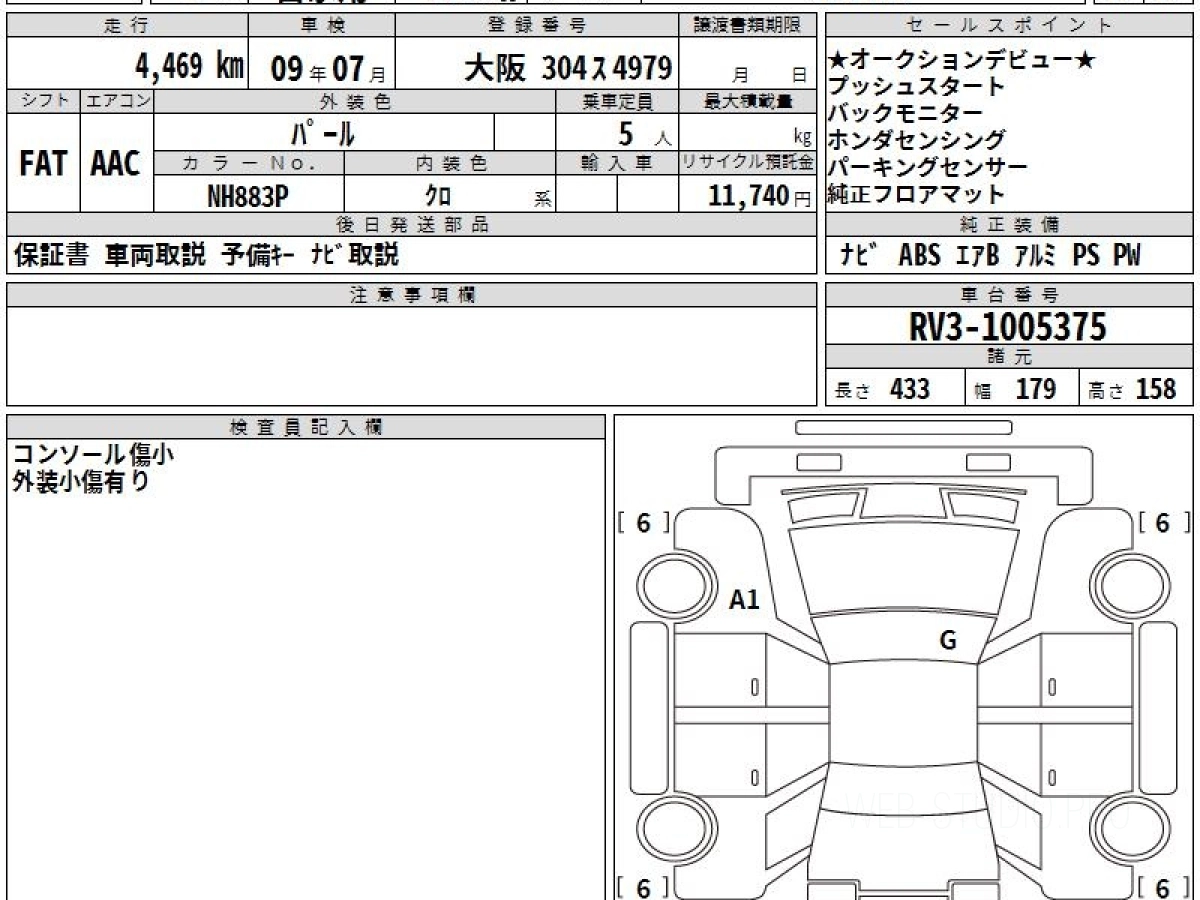1200x900 pixels.
Task: Click the inspector note コンソール傷小
Action: 93,454
